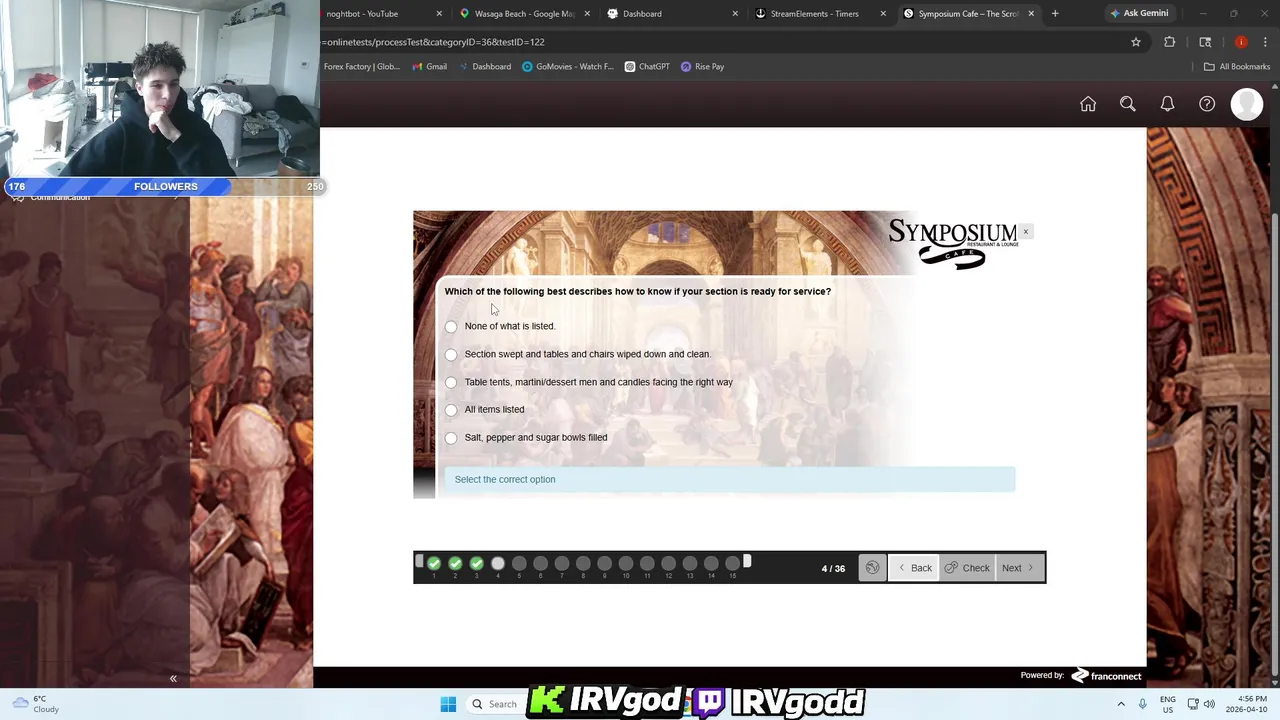The height and width of the screenshot is (720, 1280).
Task: Jump to question 1 progress dot
Action: pos(434,564)
